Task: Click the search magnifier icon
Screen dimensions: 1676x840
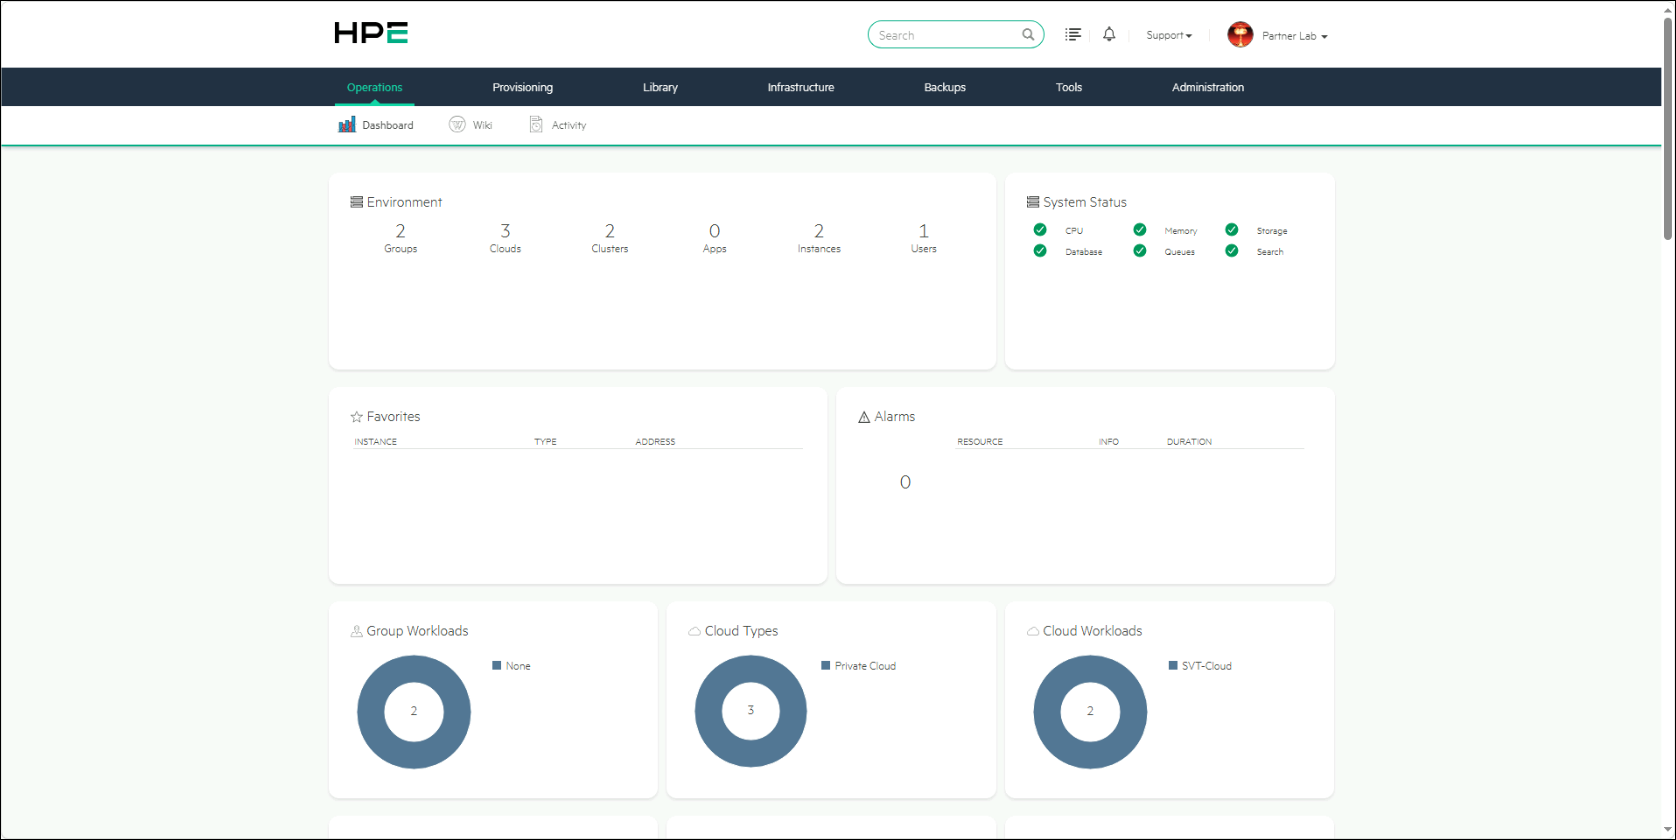Action: click(x=1028, y=35)
